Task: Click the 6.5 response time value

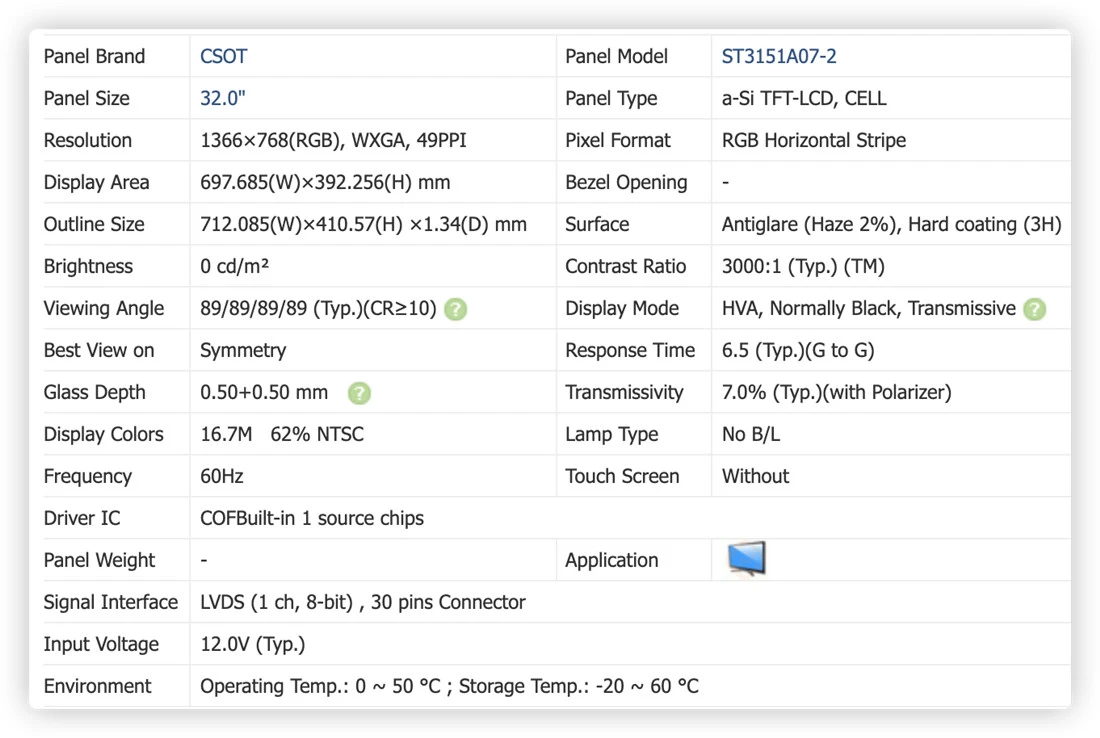Action: click(x=798, y=350)
